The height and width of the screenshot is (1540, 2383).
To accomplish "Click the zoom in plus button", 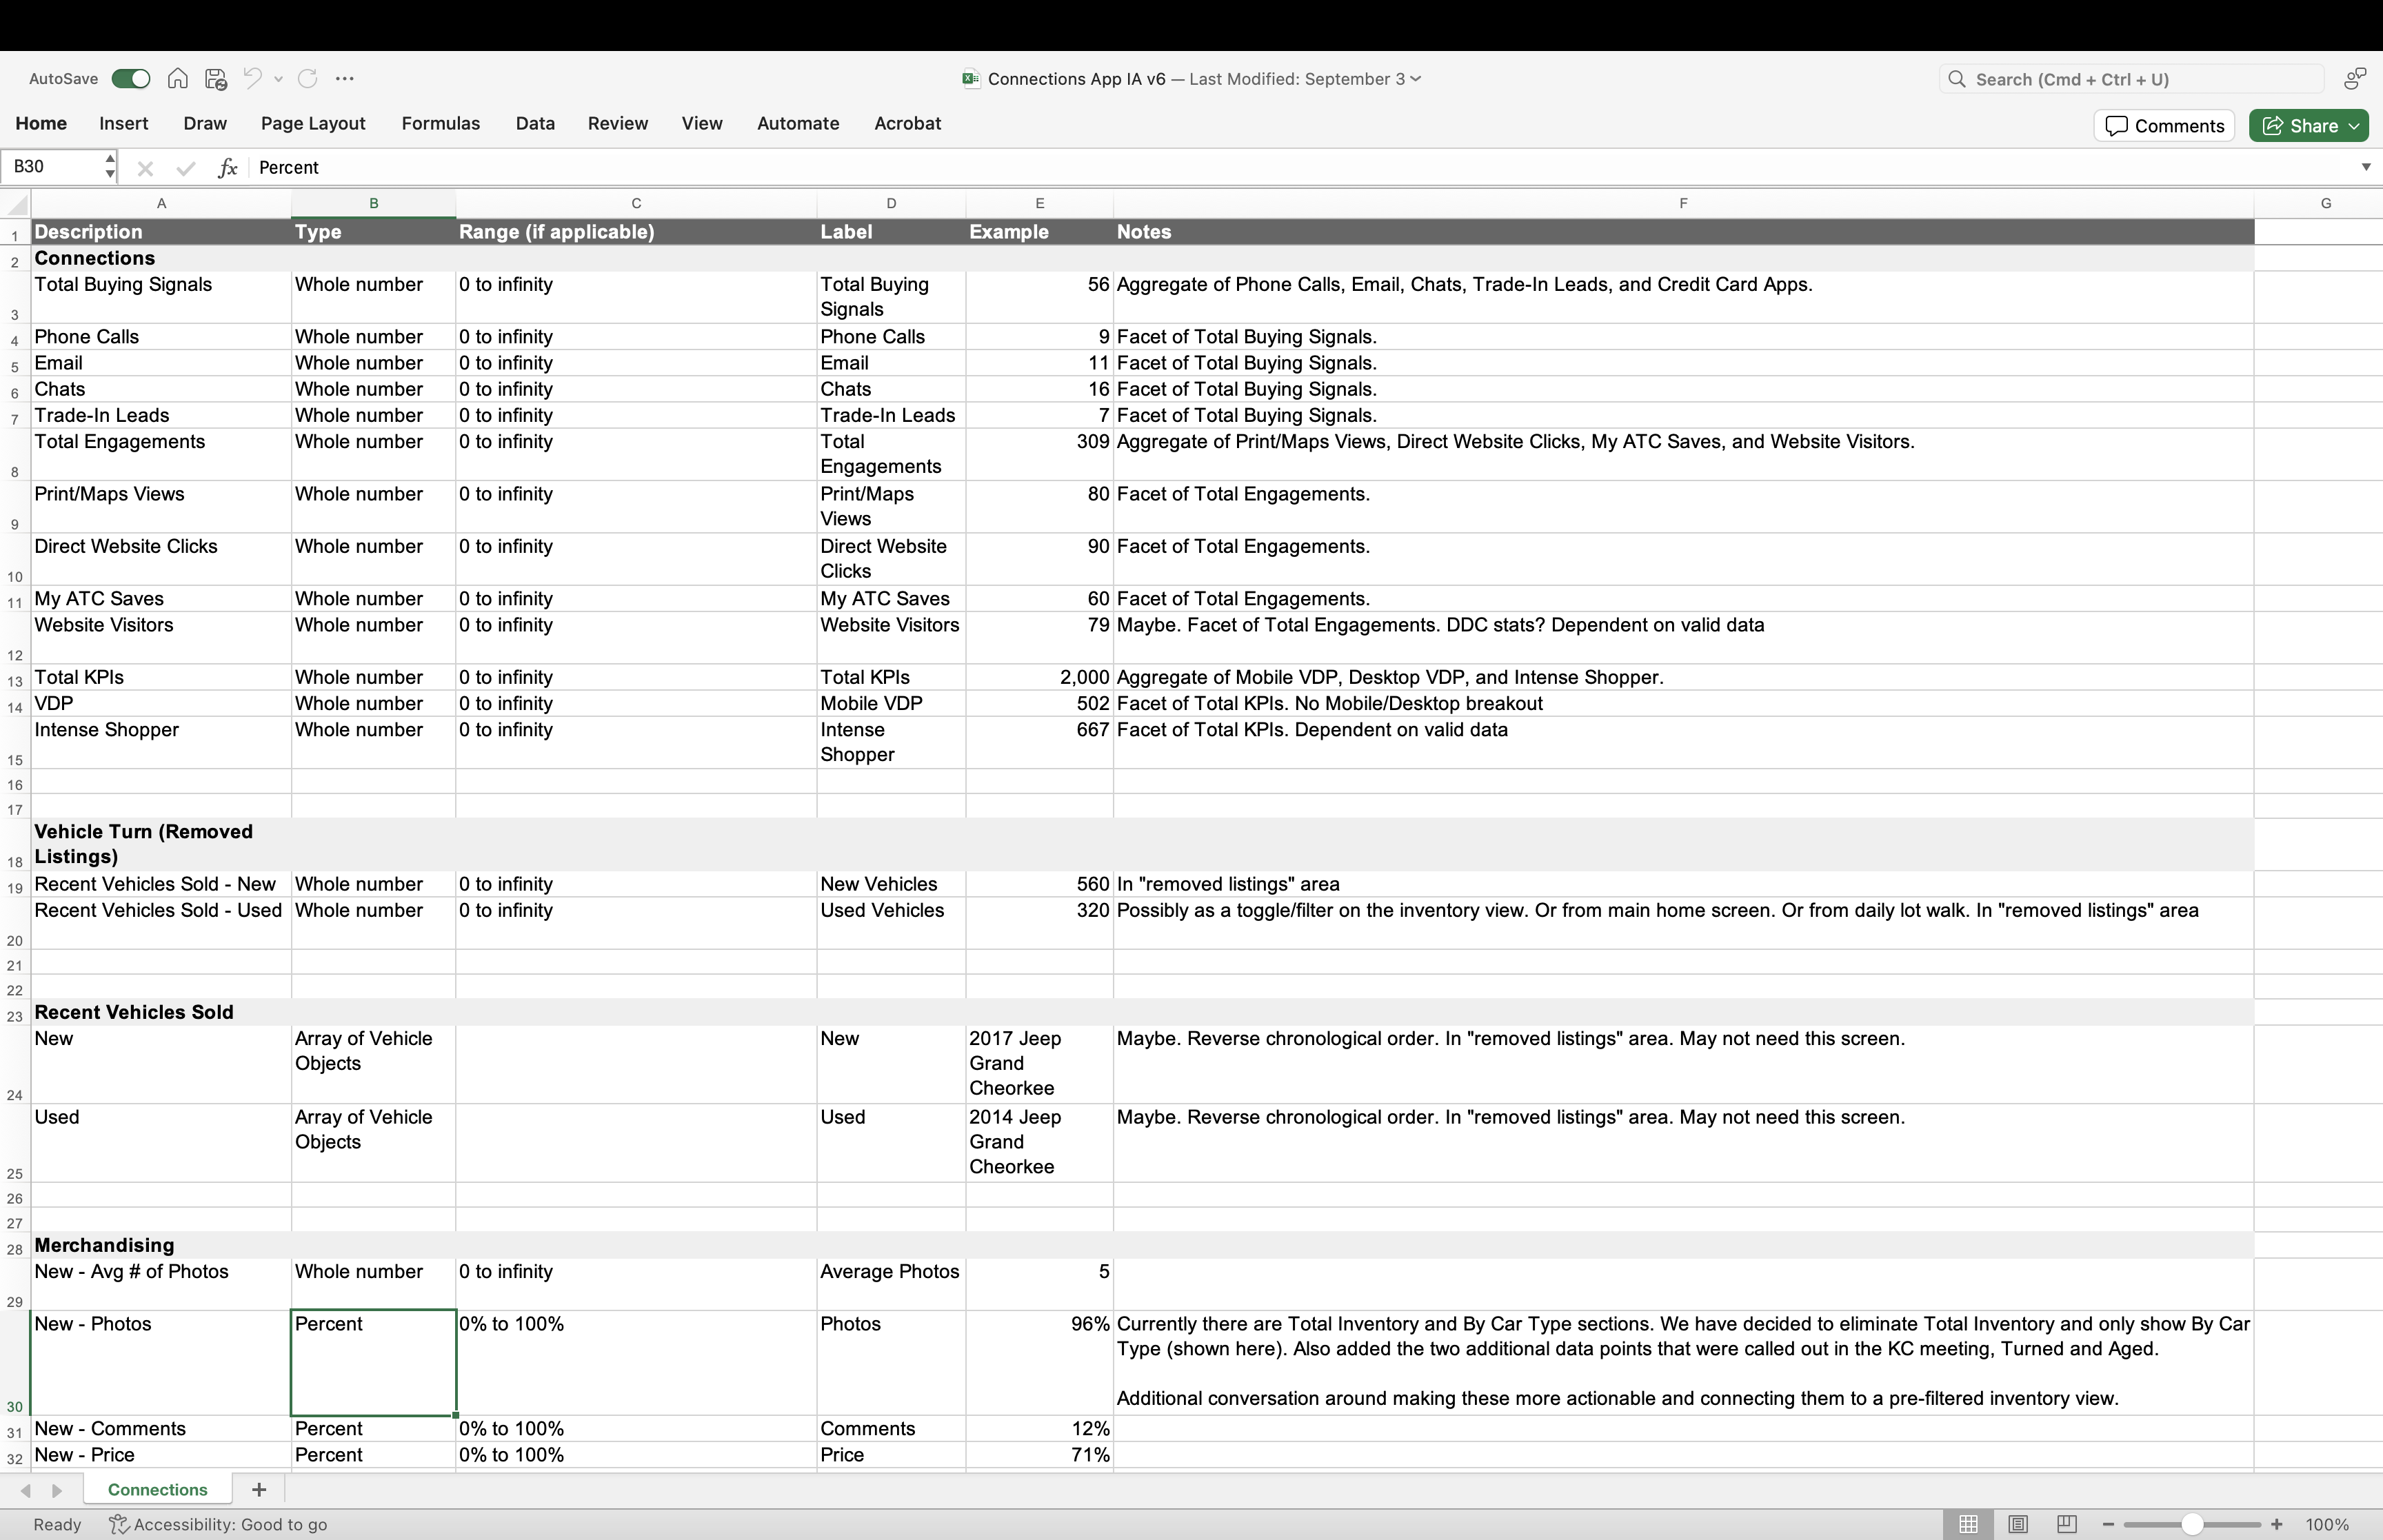I will (2277, 1525).
